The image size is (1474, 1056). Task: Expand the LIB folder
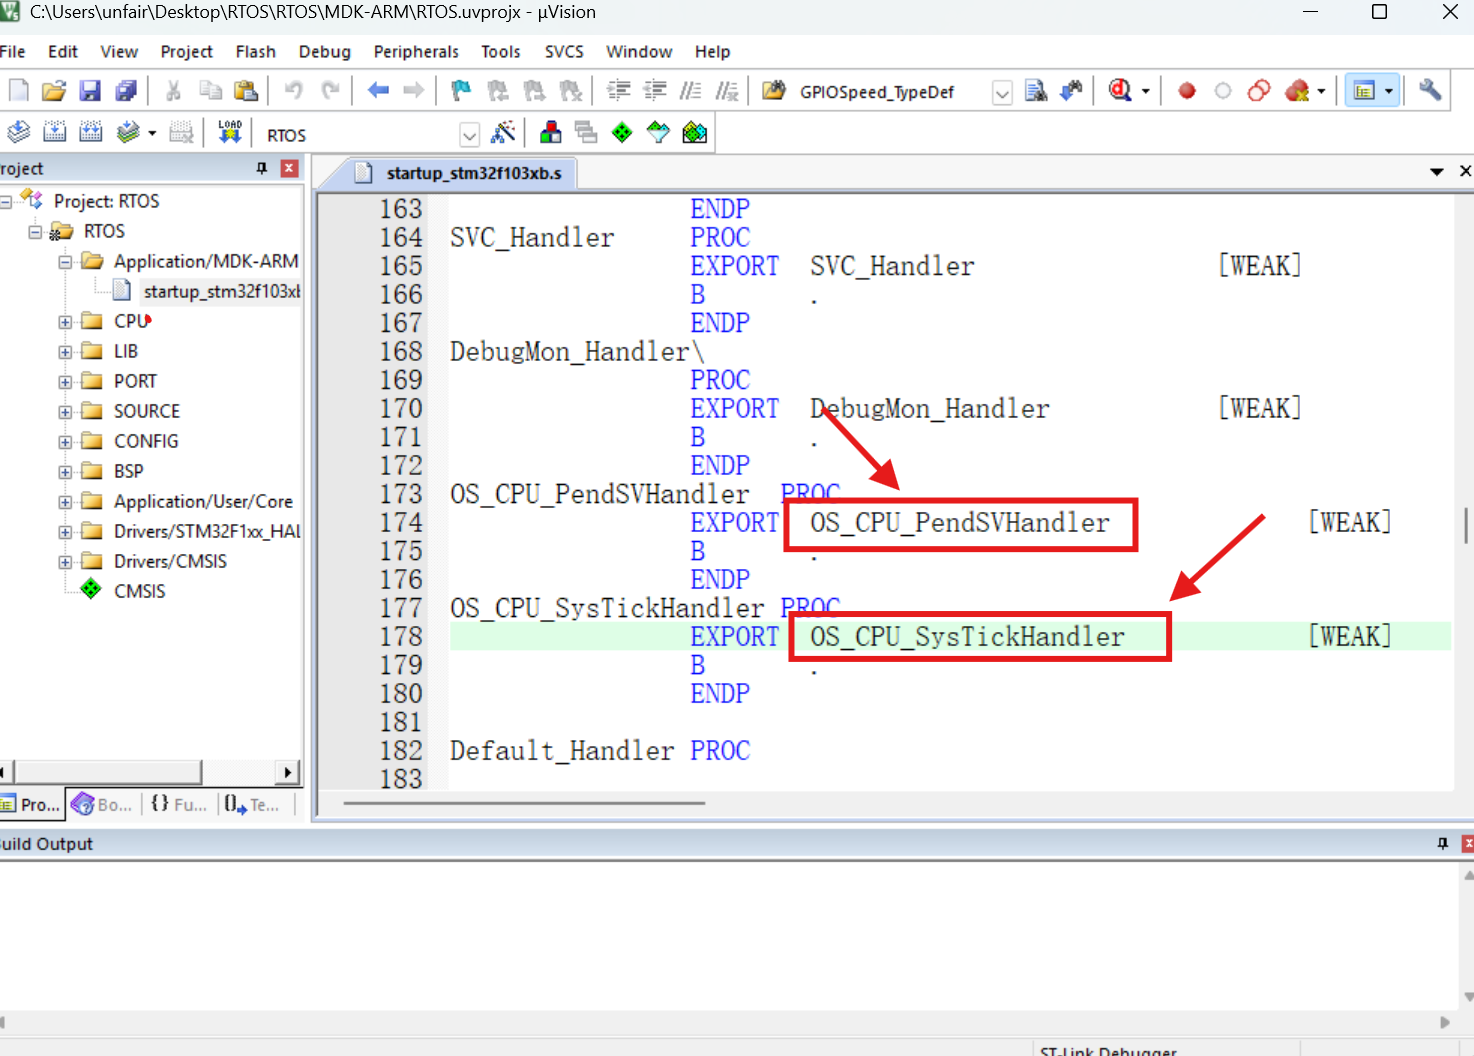(x=65, y=352)
